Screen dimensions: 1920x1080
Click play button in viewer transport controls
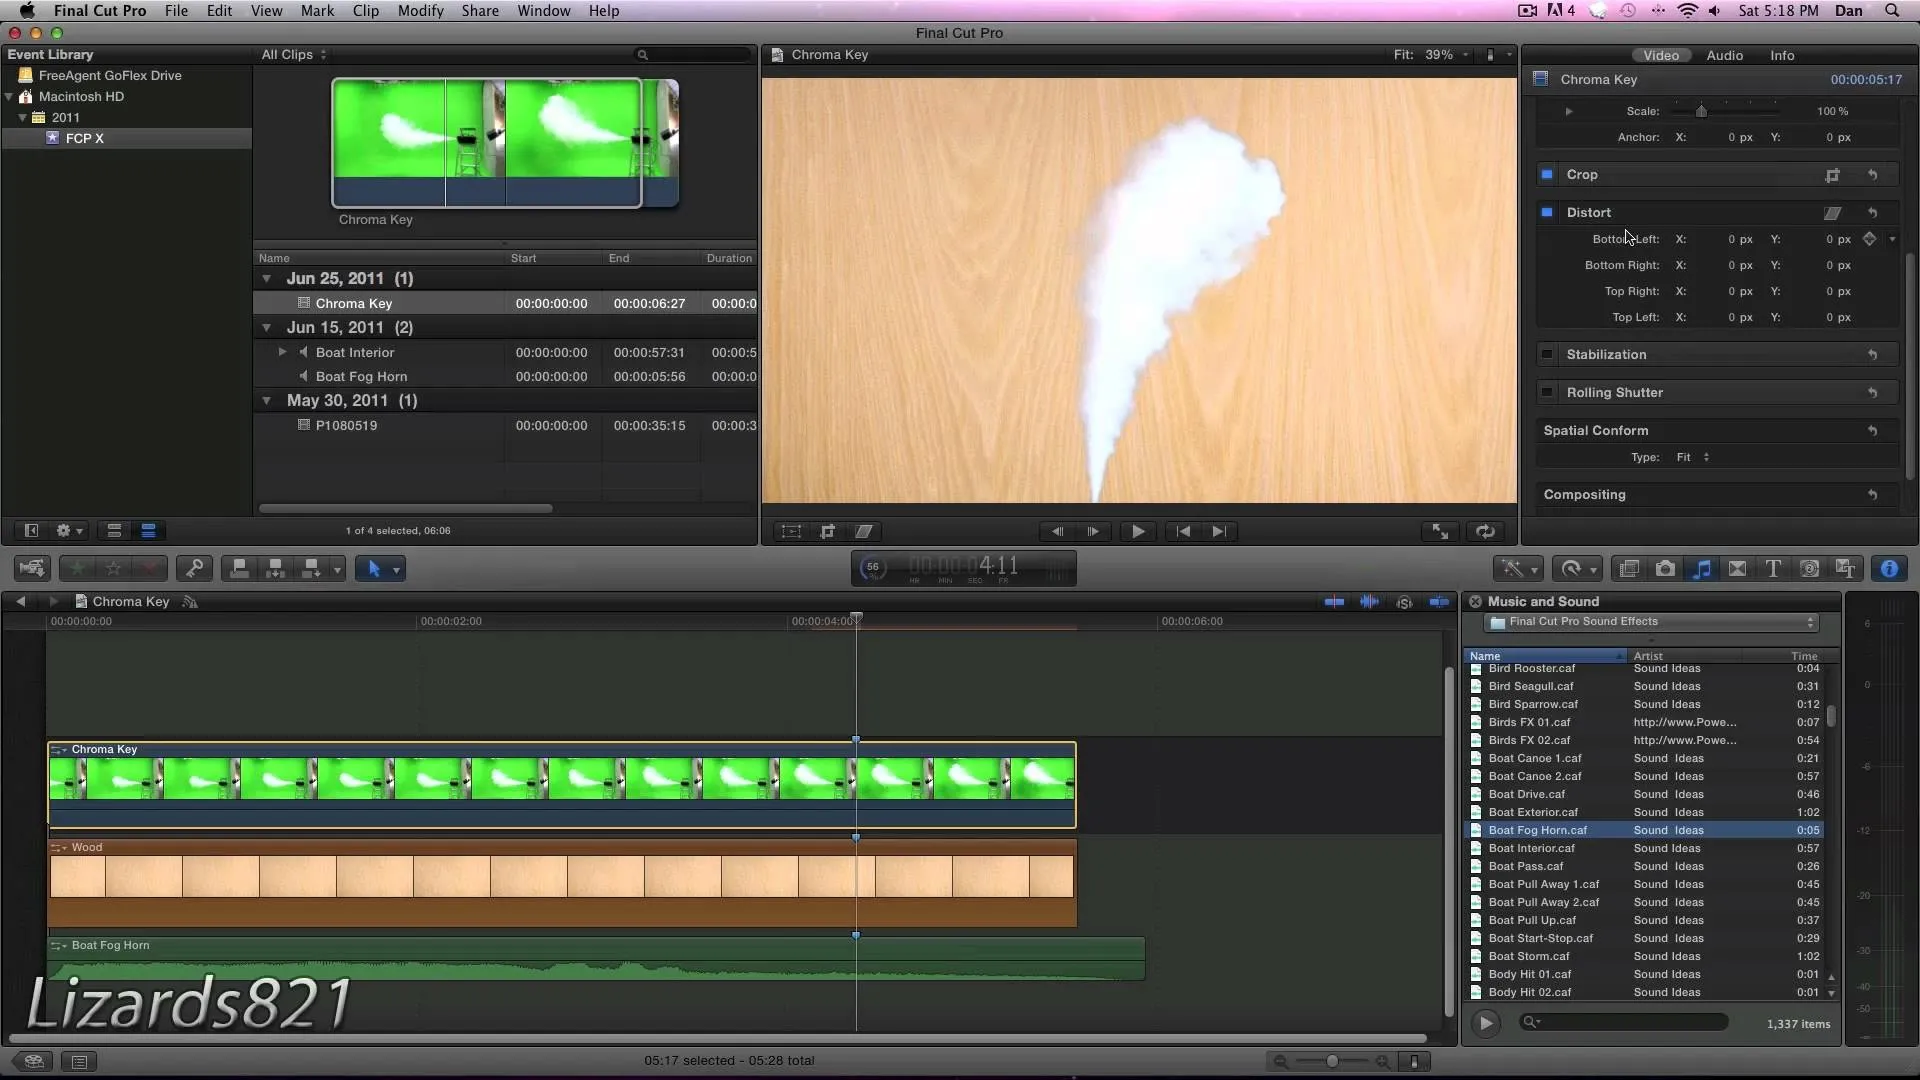[x=1137, y=530]
